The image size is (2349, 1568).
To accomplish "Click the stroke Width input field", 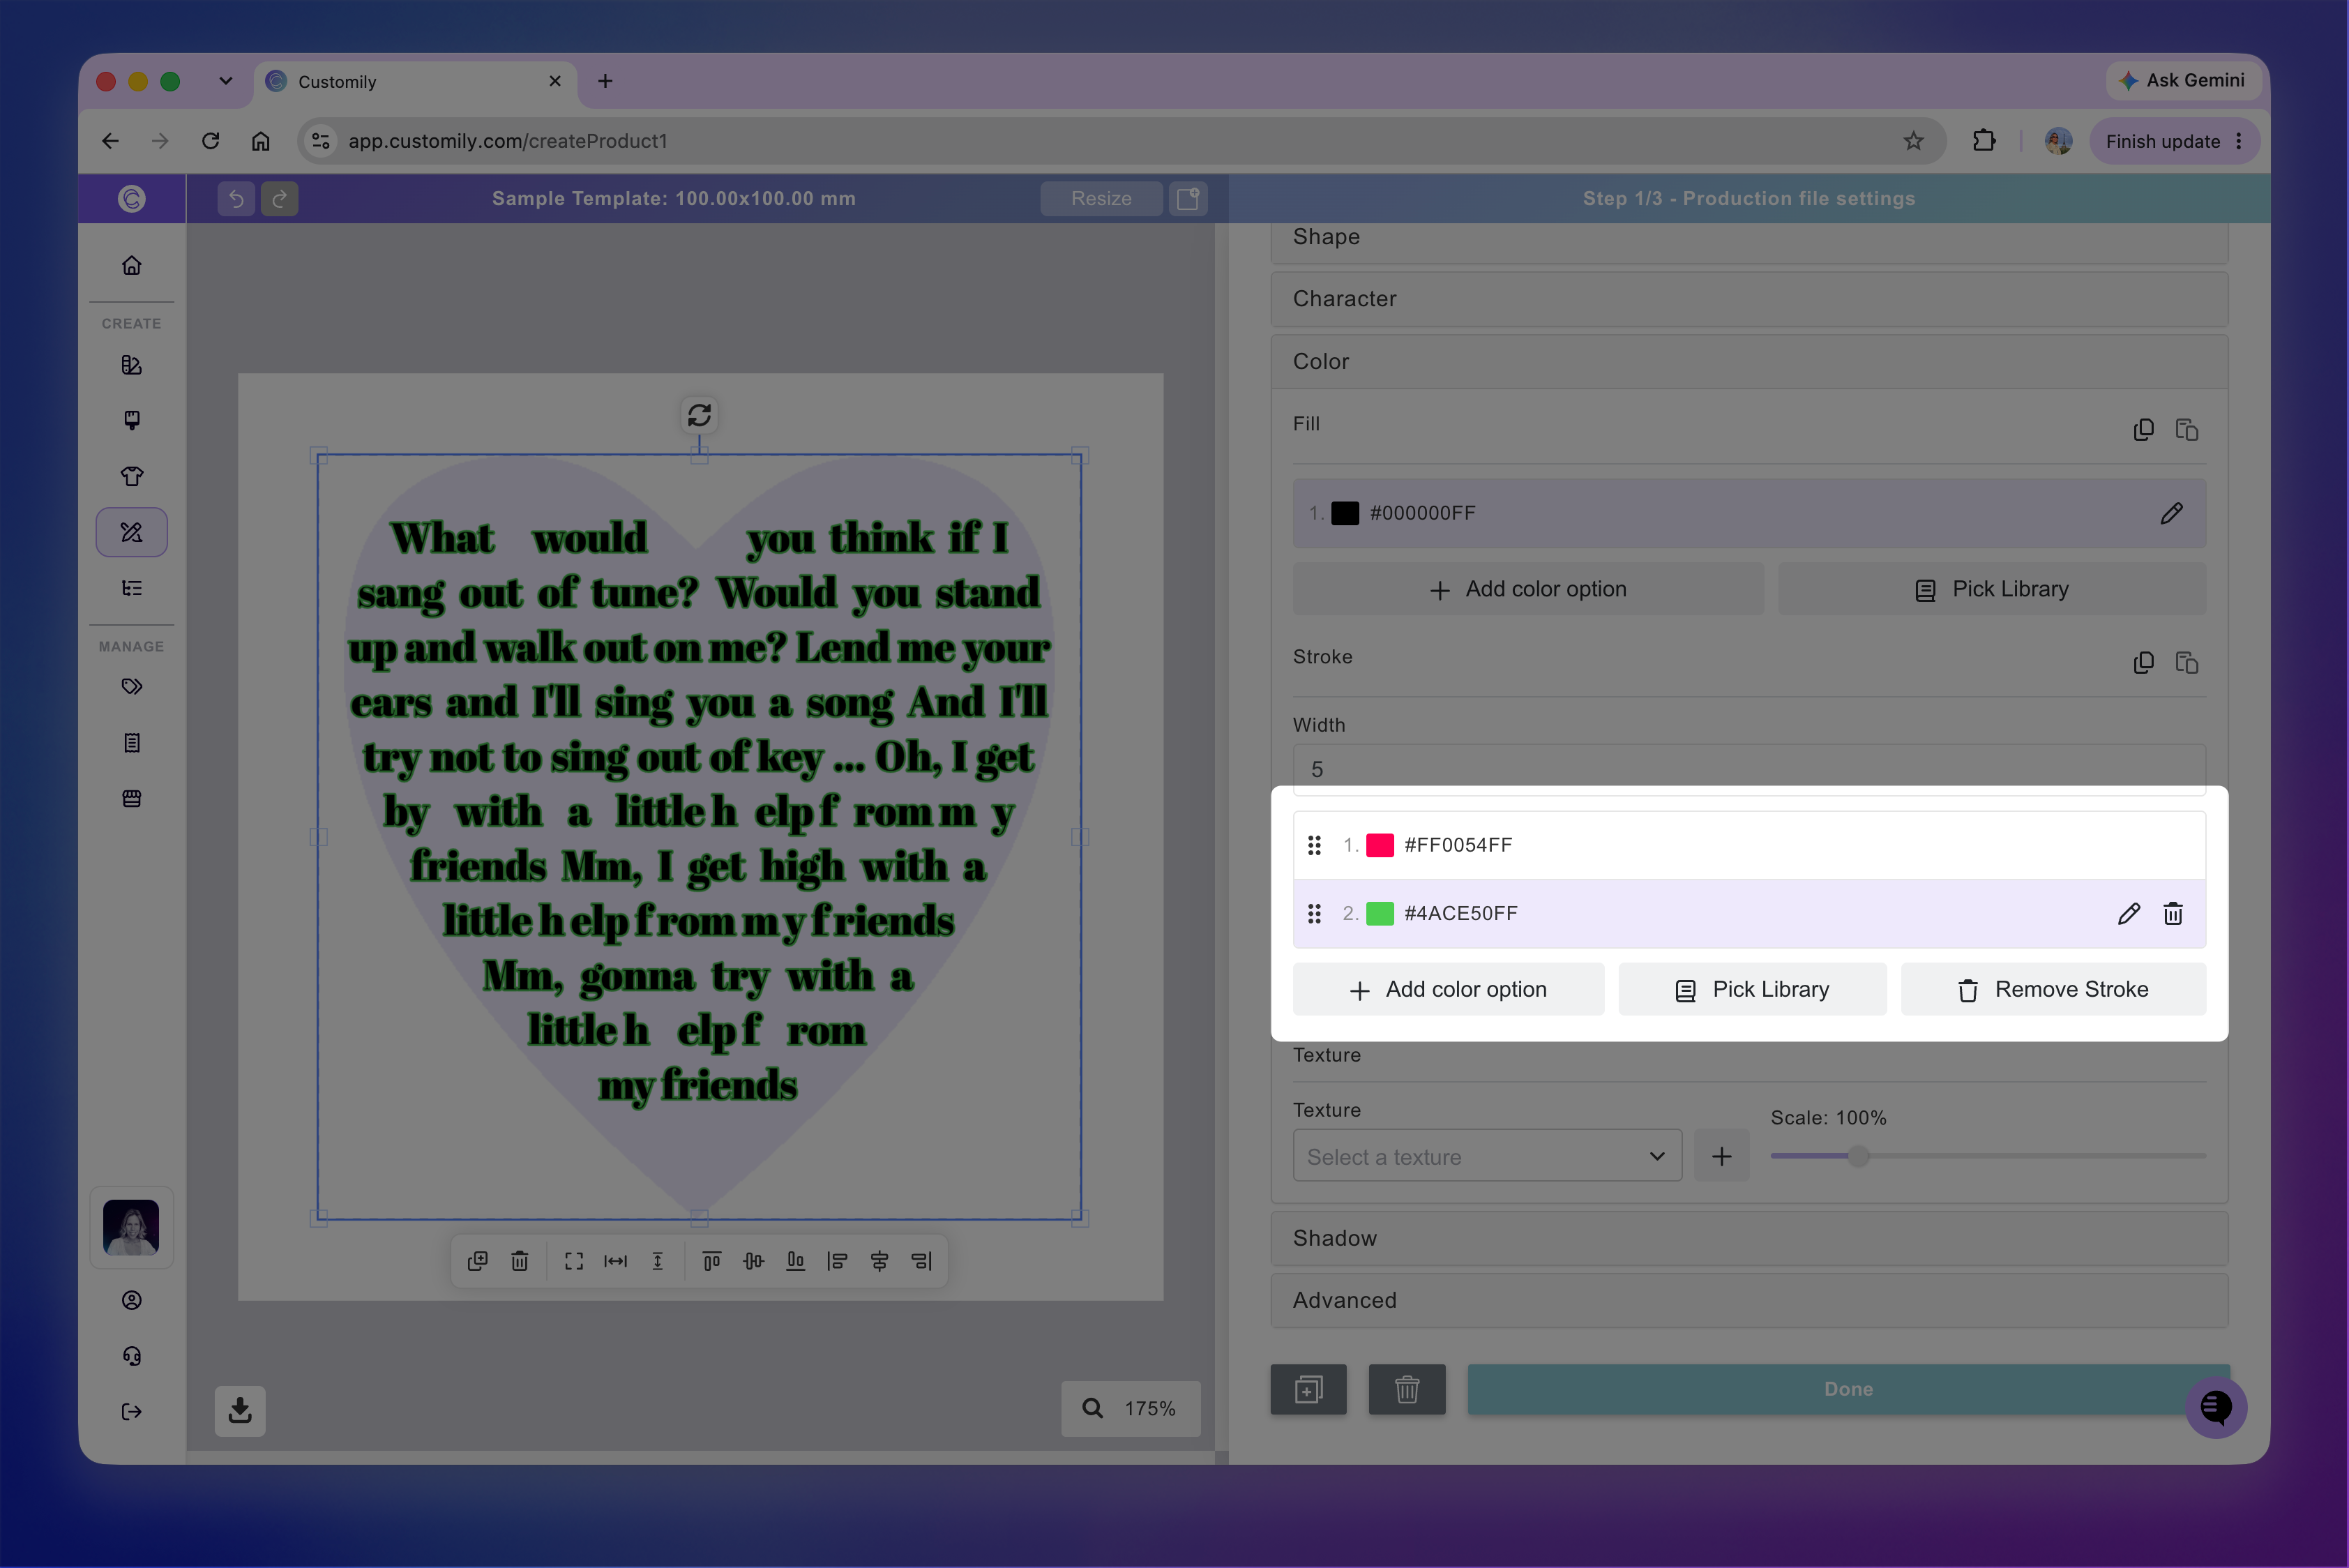I will [x=1749, y=769].
